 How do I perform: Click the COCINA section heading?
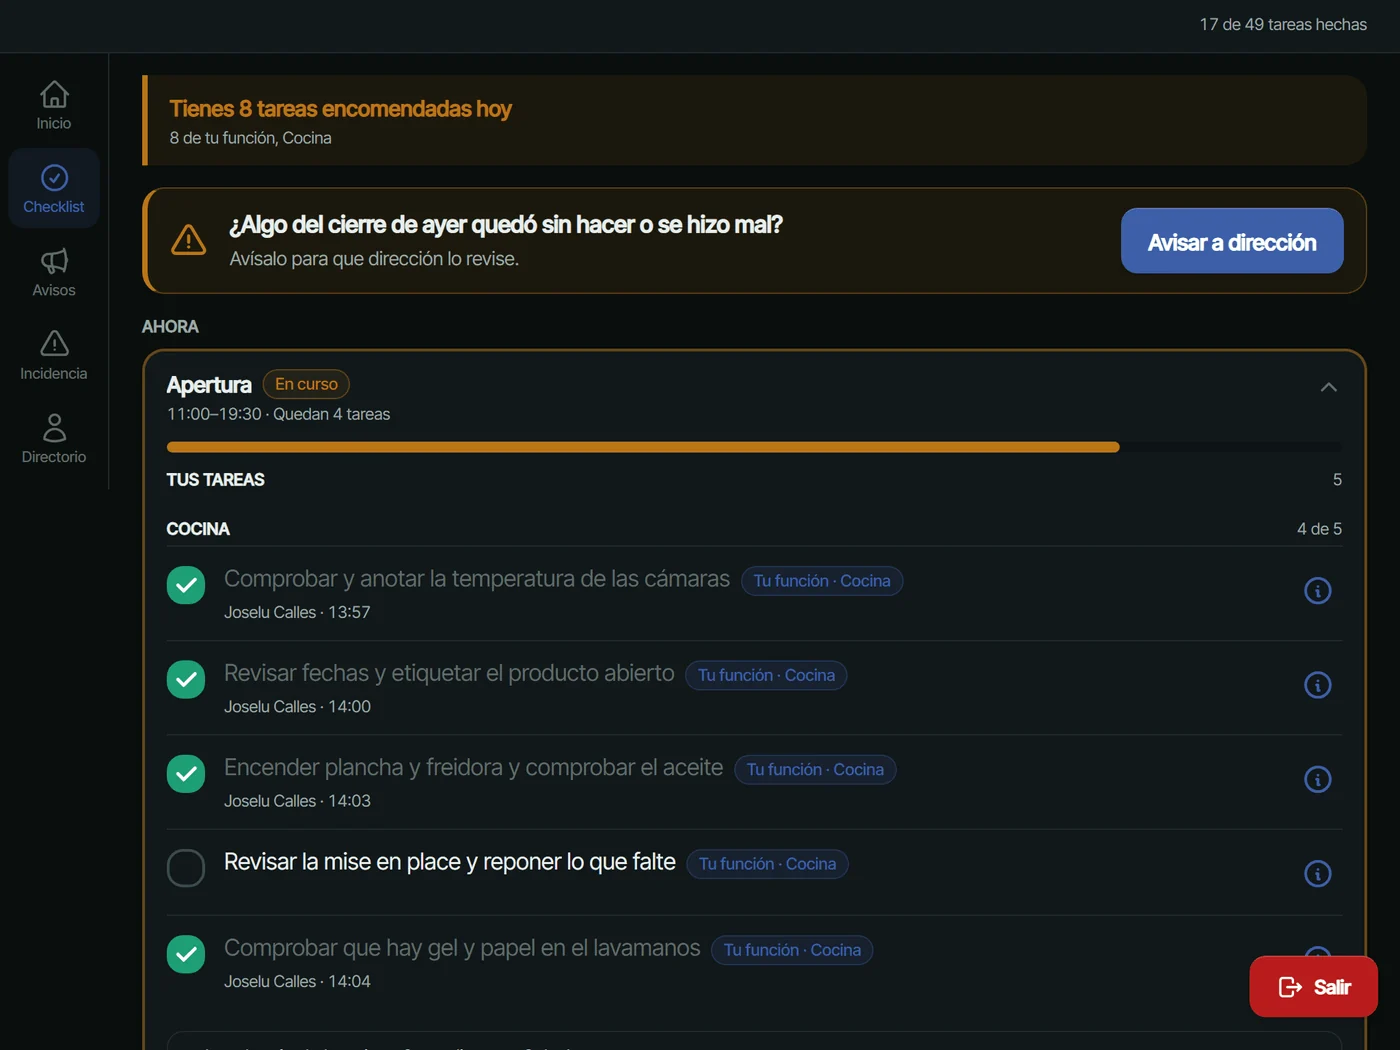[x=198, y=529]
